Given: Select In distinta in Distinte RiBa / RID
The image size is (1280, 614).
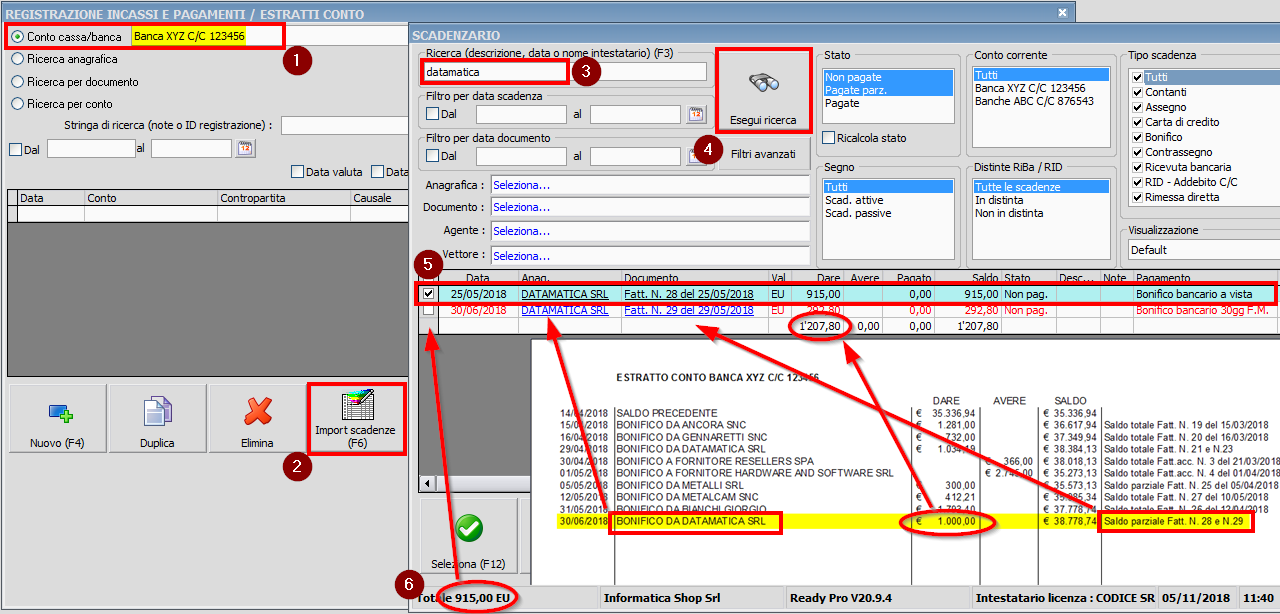Looking at the screenshot, I should [1041, 200].
